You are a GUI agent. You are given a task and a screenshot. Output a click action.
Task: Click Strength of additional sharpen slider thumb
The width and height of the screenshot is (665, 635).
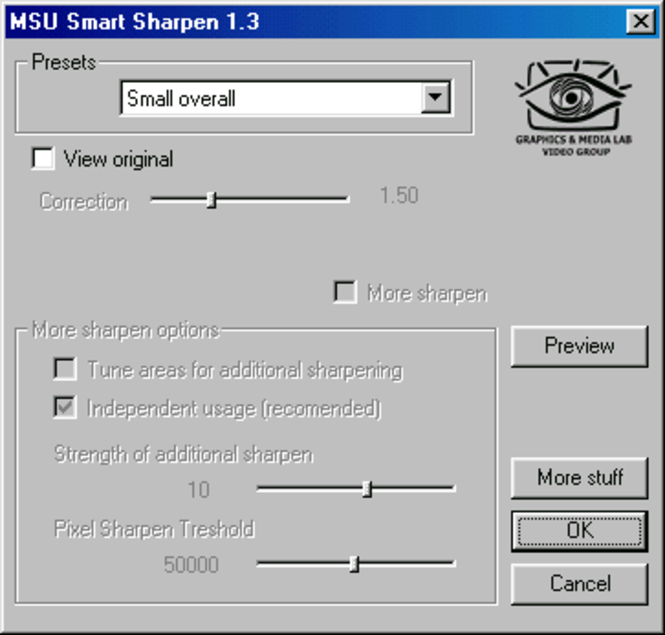pyautogui.click(x=367, y=489)
